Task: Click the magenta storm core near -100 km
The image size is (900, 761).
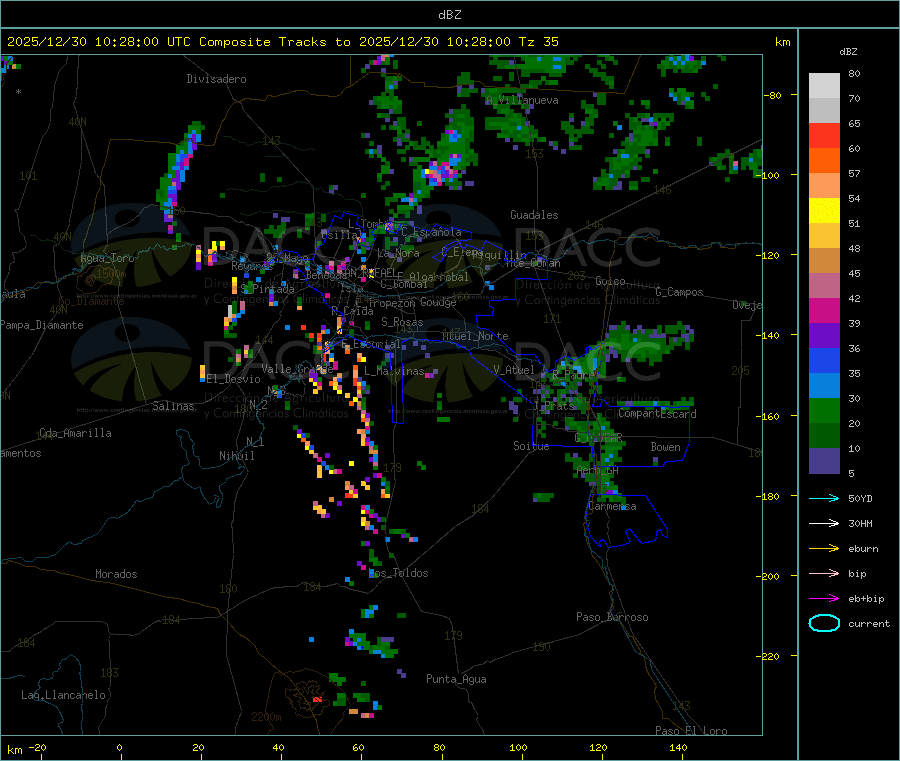Action: point(439,171)
